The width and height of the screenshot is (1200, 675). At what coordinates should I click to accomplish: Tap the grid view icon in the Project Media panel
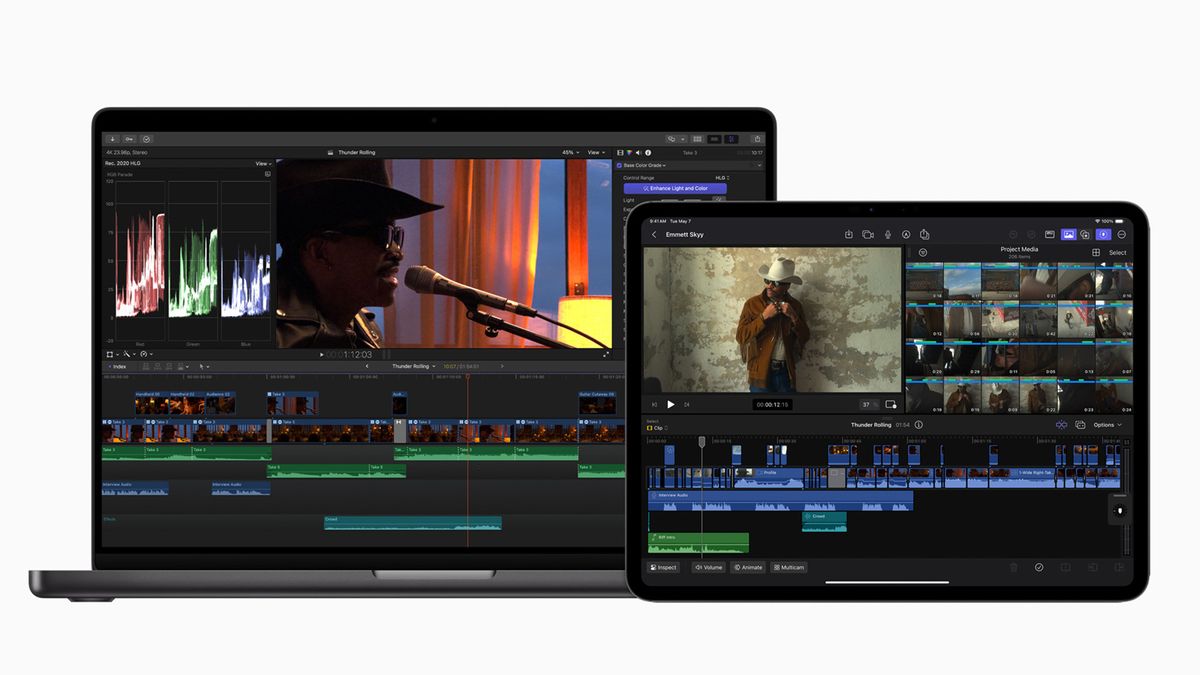(1094, 252)
